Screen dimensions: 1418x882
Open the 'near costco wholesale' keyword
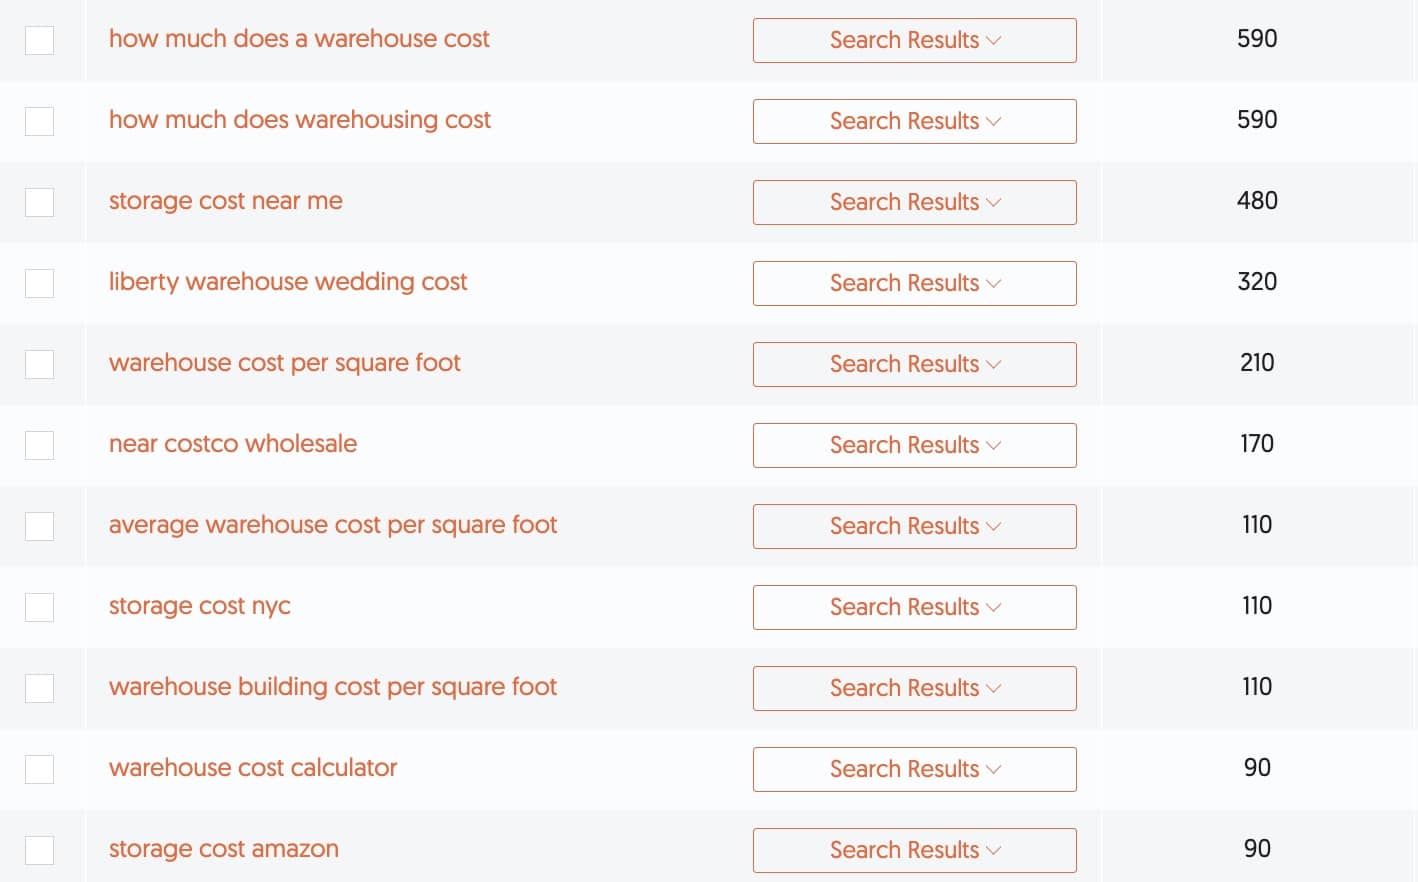tap(233, 444)
